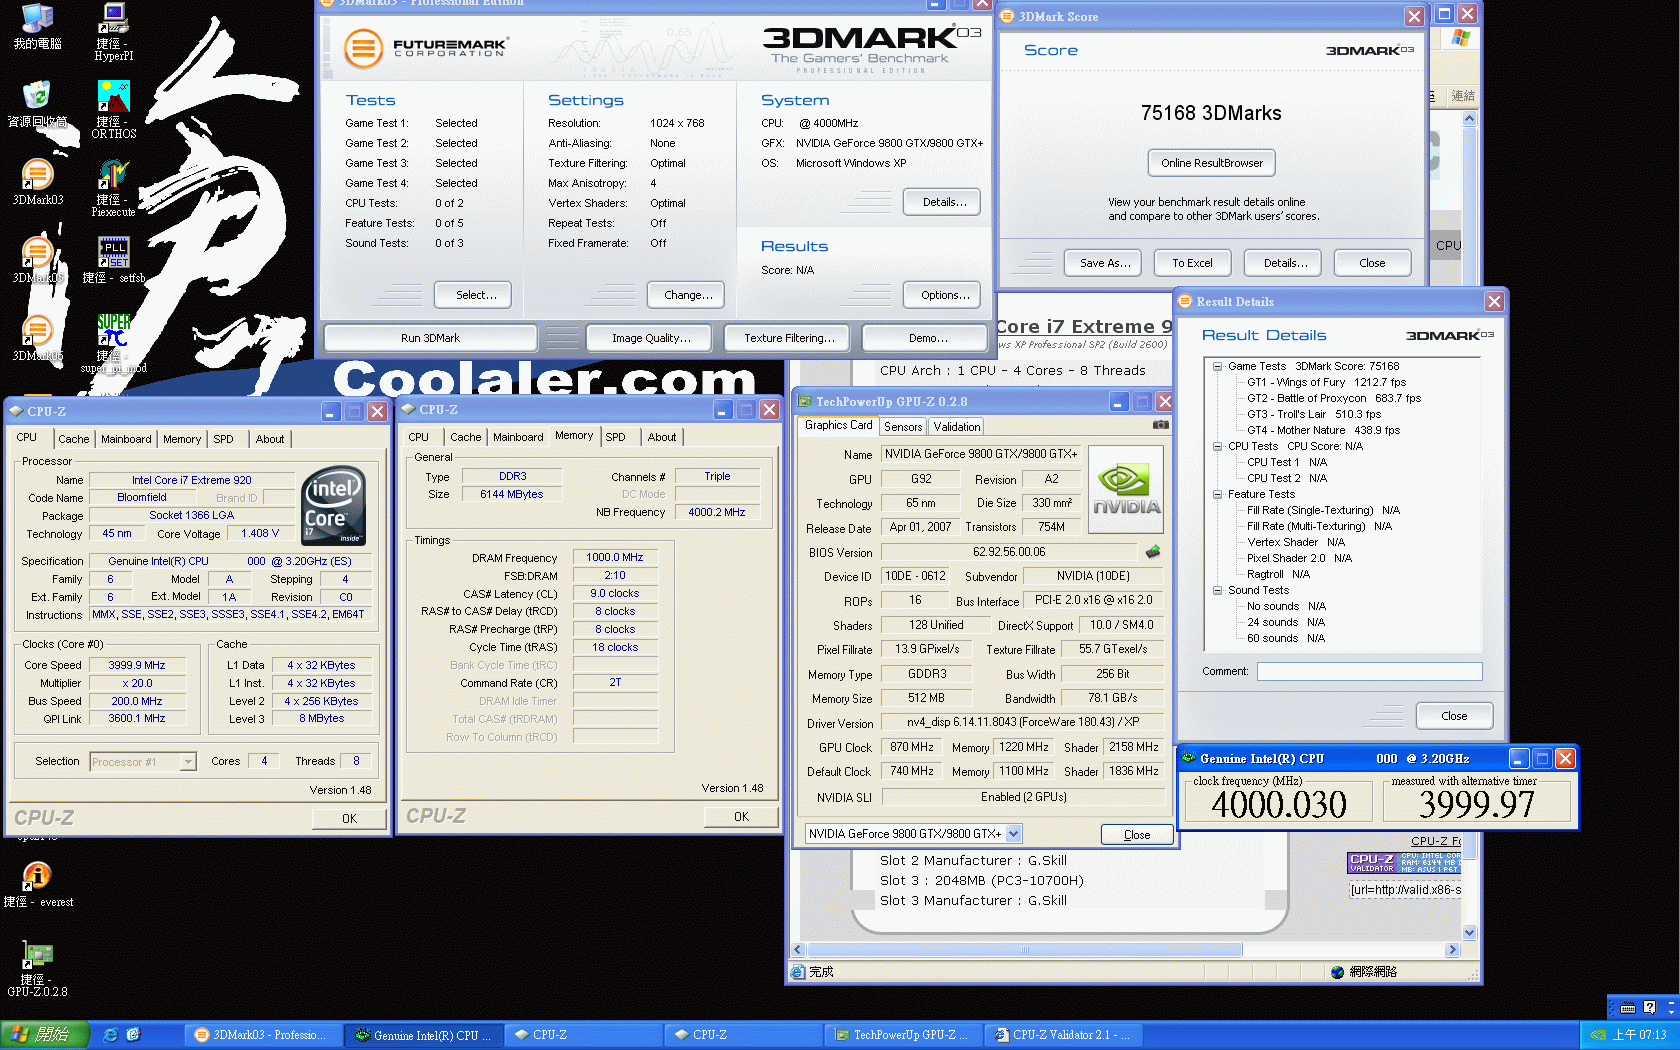Click the Change settings button

(688, 295)
